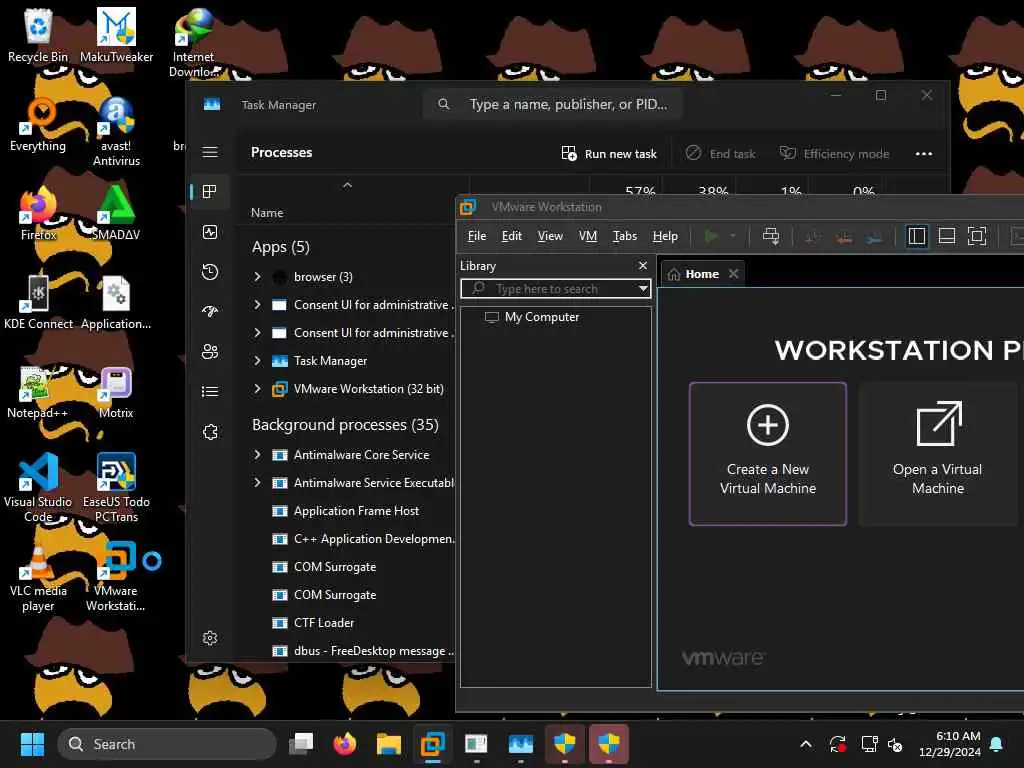Image resolution: width=1024 pixels, height=768 pixels.
Task: Select the Notepad++ desktop icon
Action: pos(37,392)
